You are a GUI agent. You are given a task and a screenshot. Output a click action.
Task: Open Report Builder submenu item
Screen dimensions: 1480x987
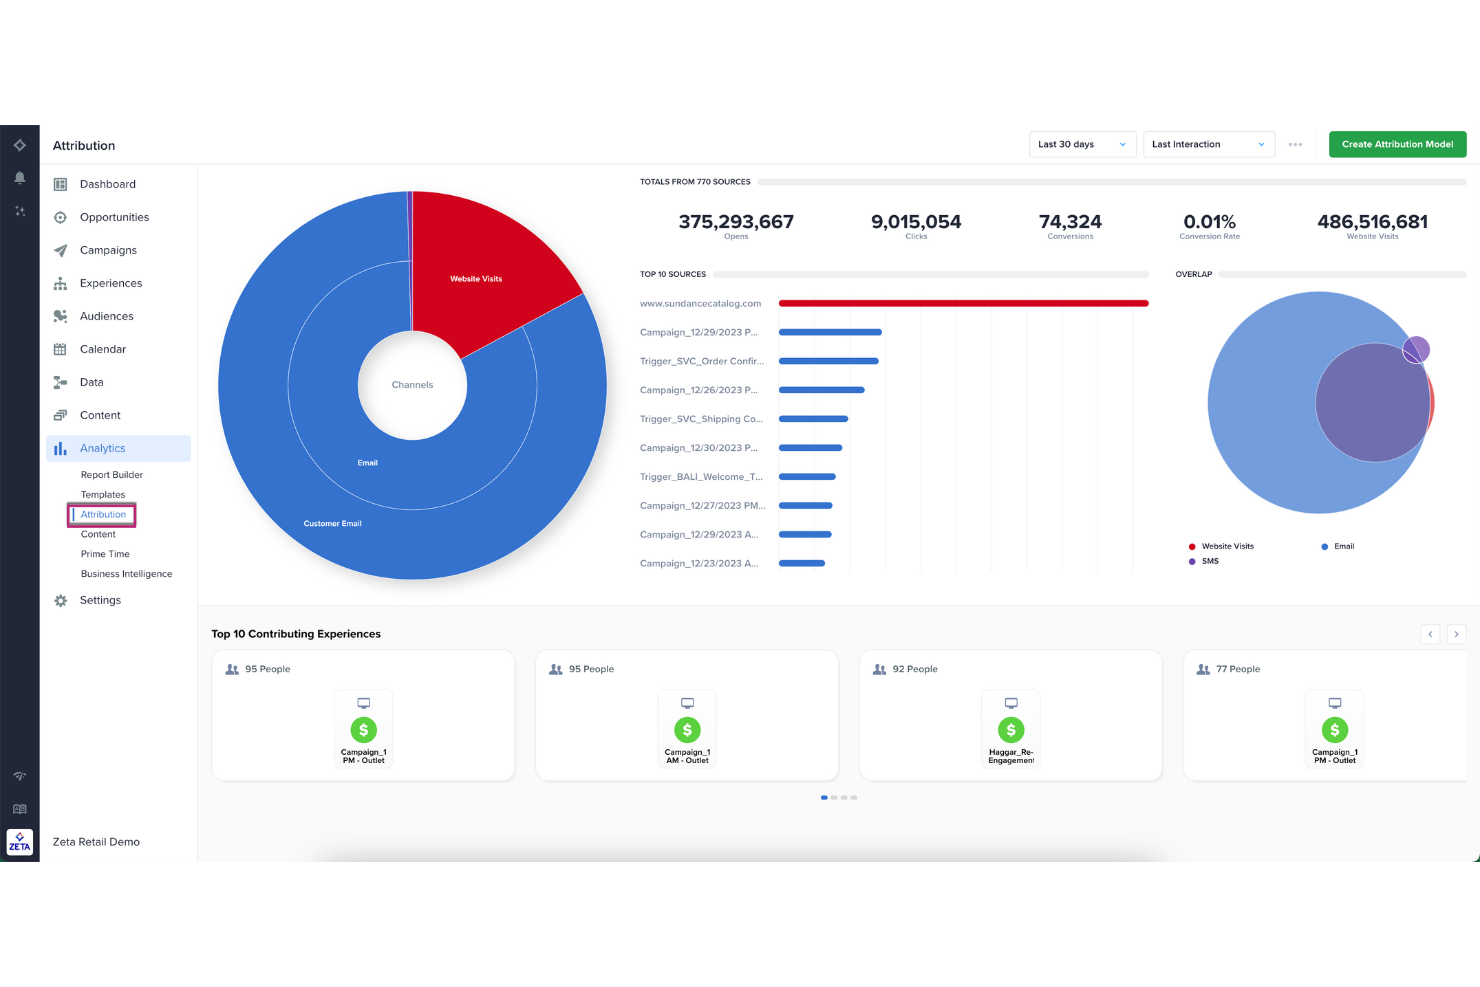pos(112,475)
